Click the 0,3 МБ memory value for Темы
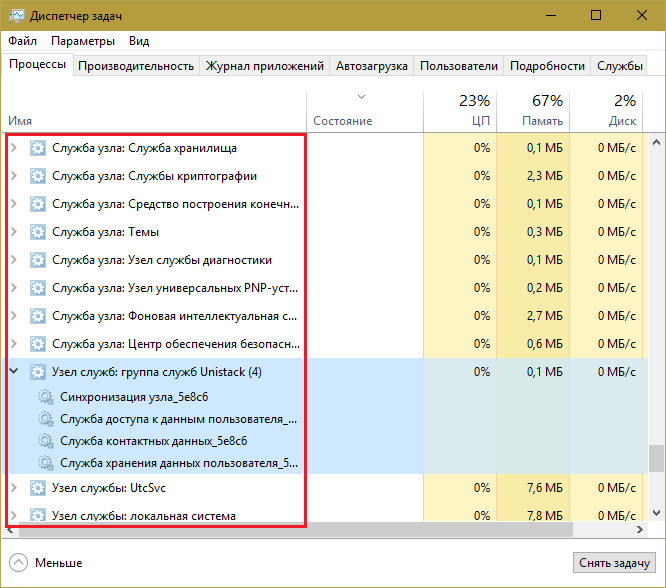 [545, 232]
